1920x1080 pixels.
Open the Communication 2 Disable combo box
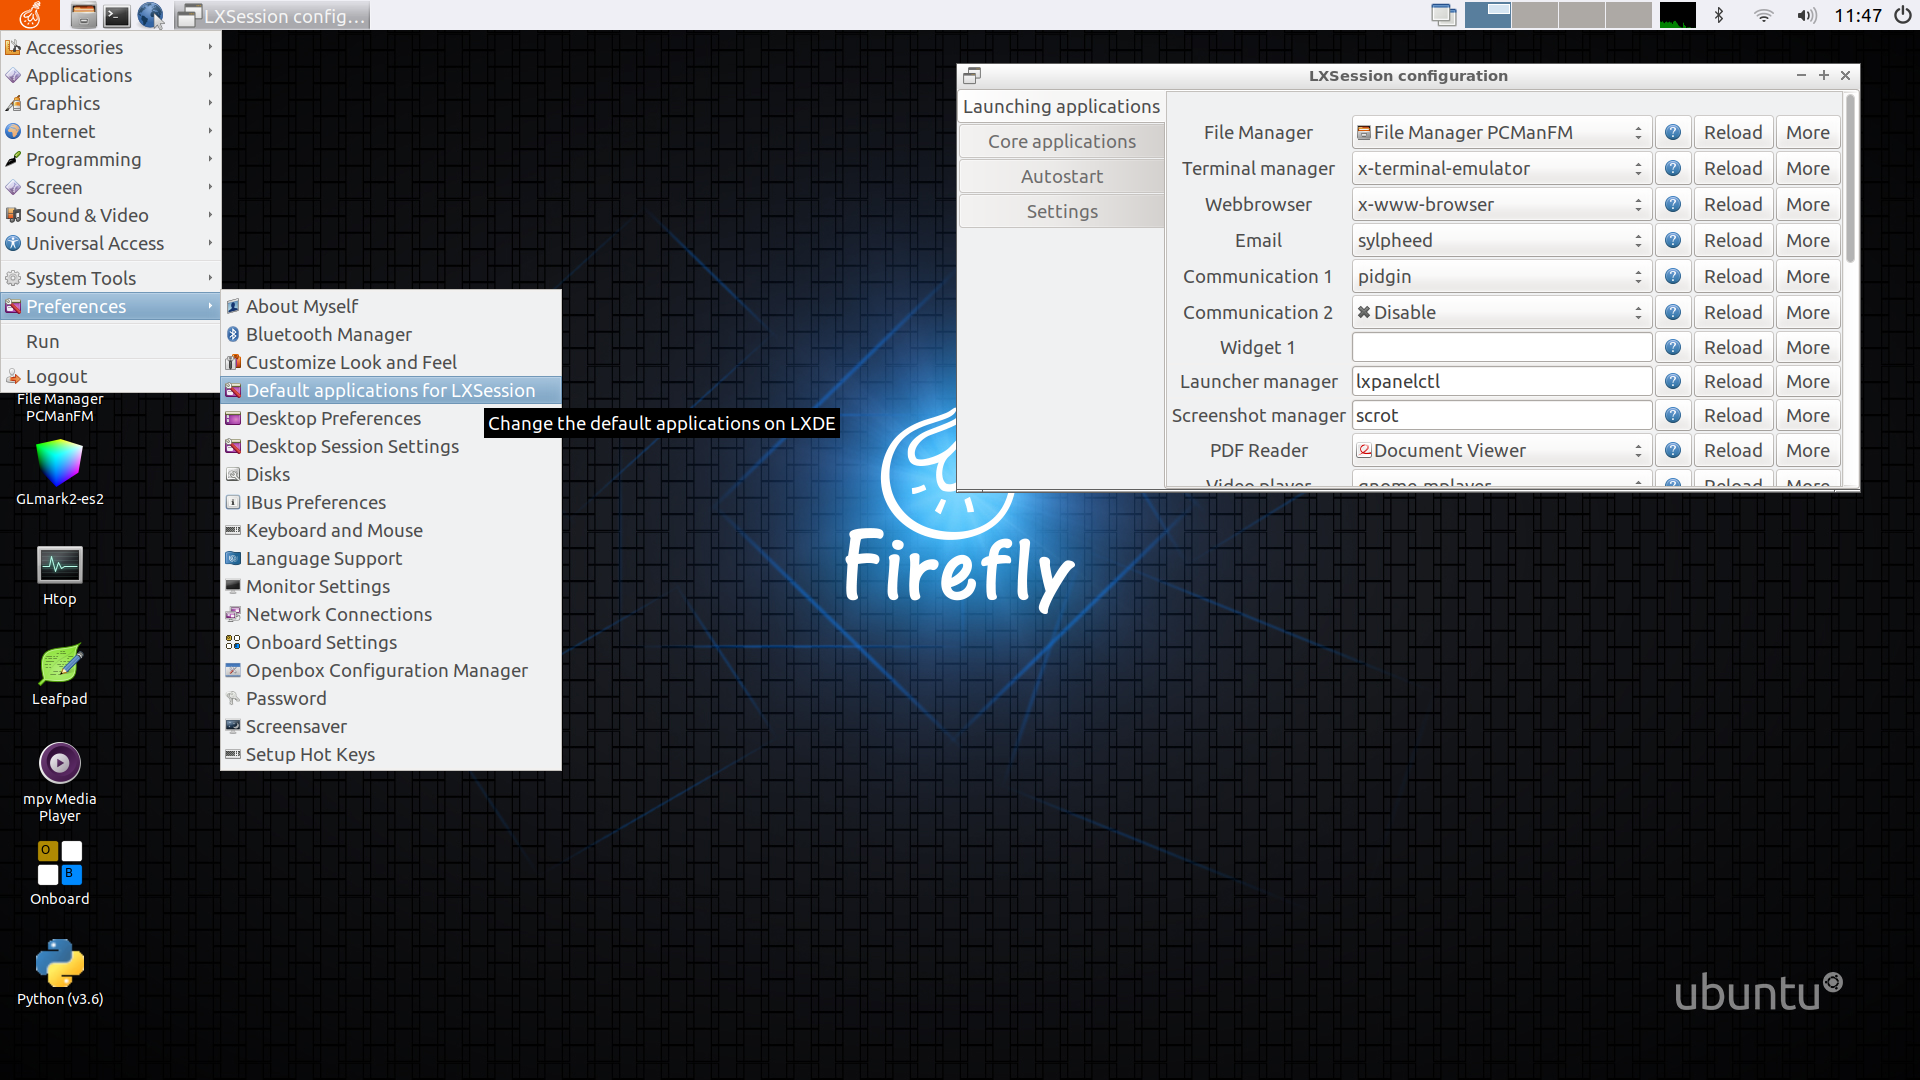(1500, 312)
